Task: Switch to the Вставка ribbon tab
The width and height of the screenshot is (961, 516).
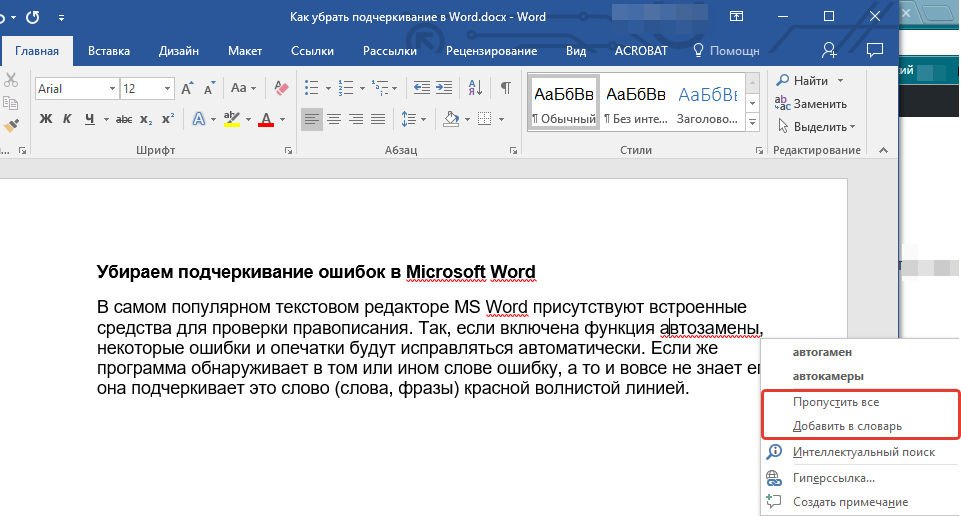Action: point(109,51)
